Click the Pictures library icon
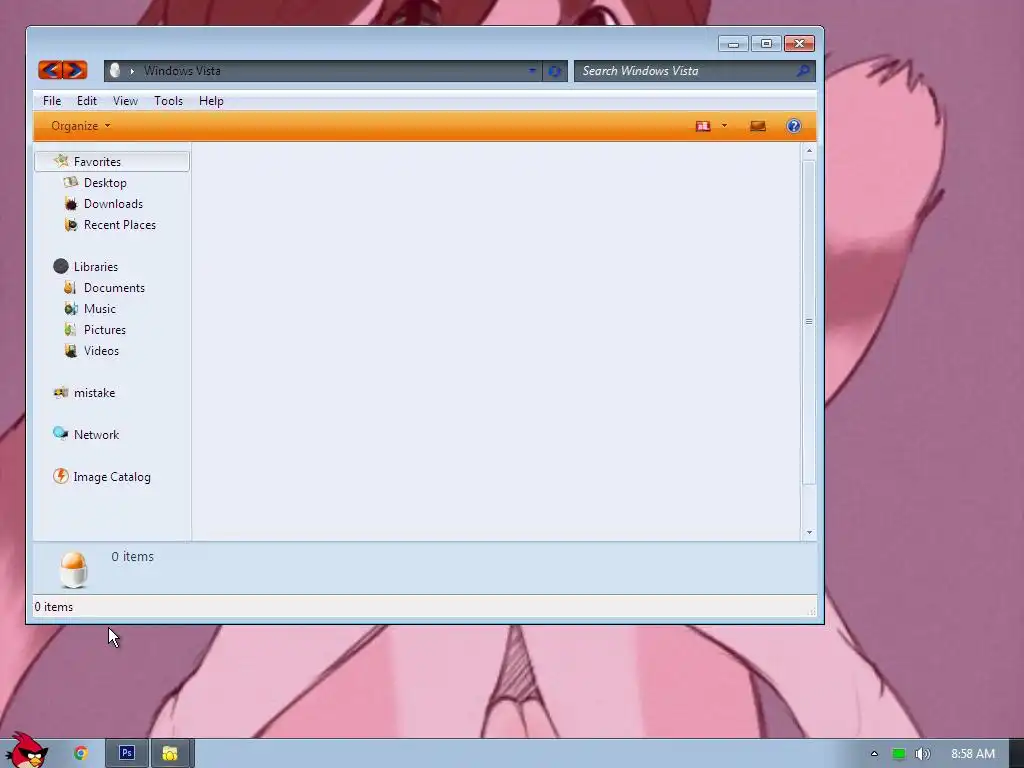The width and height of the screenshot is (1024, 768). pyautogui.click(x=71, y=329)
